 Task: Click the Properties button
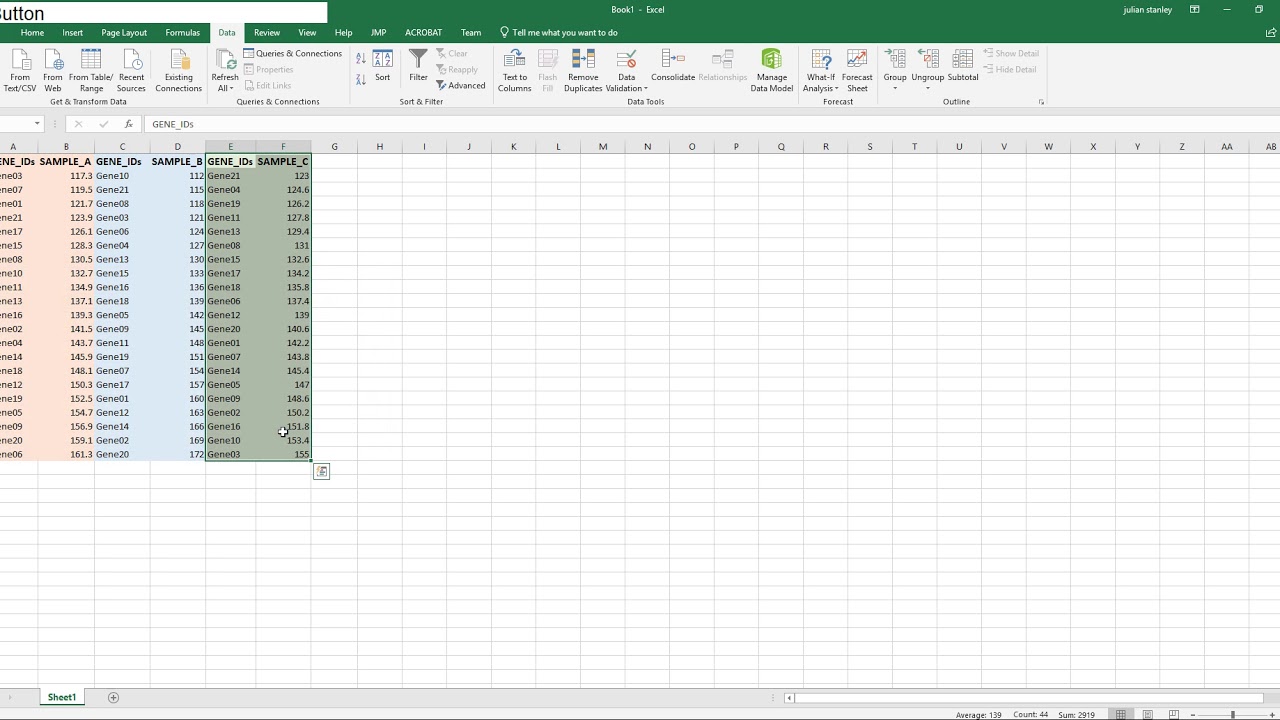point(269,69)
